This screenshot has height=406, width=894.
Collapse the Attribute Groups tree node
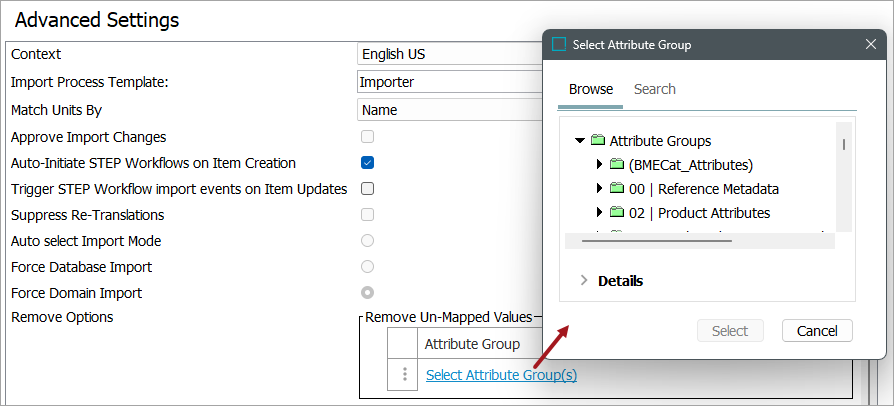pos(580,140)
